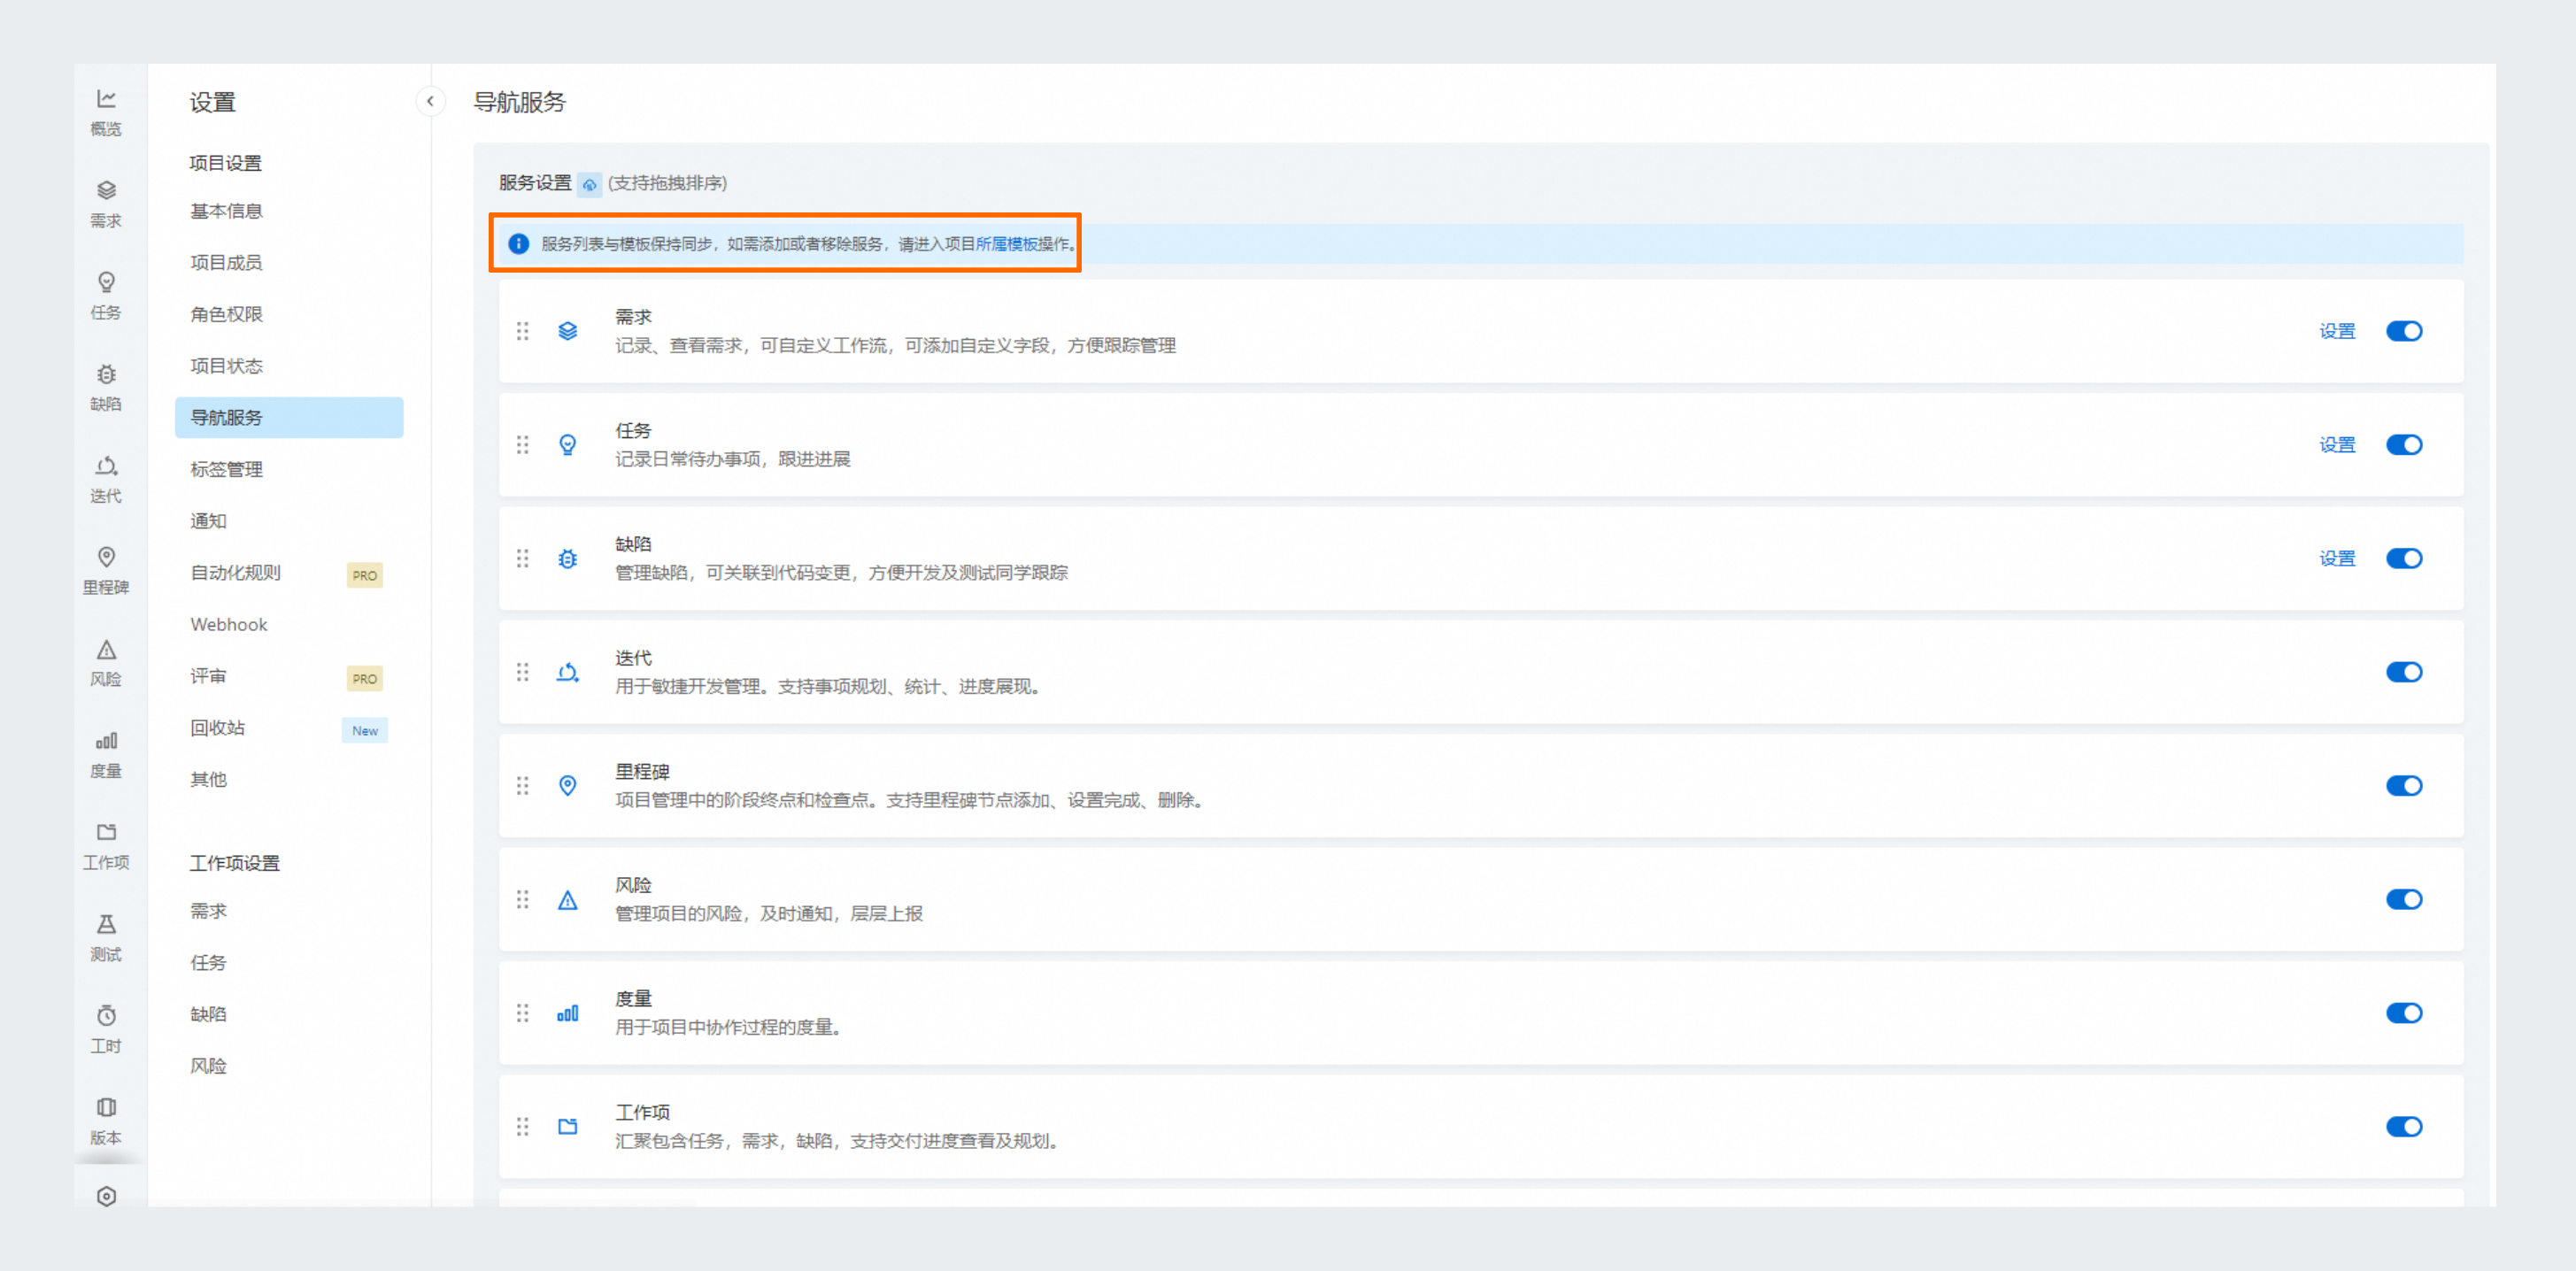Toggle off the 里程碑 service switch

point(2404,786)
